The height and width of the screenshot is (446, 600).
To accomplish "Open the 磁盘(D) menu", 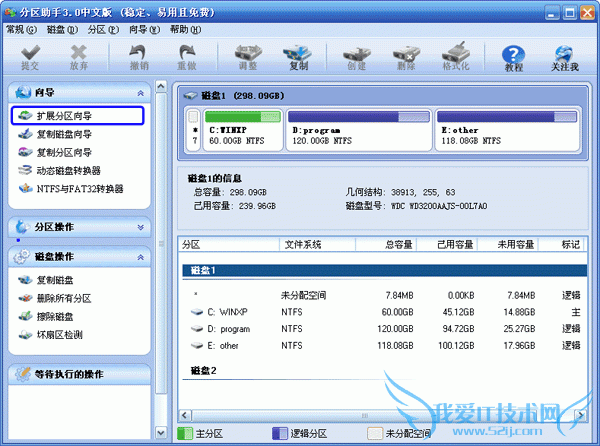I will [x=62, y=29].
